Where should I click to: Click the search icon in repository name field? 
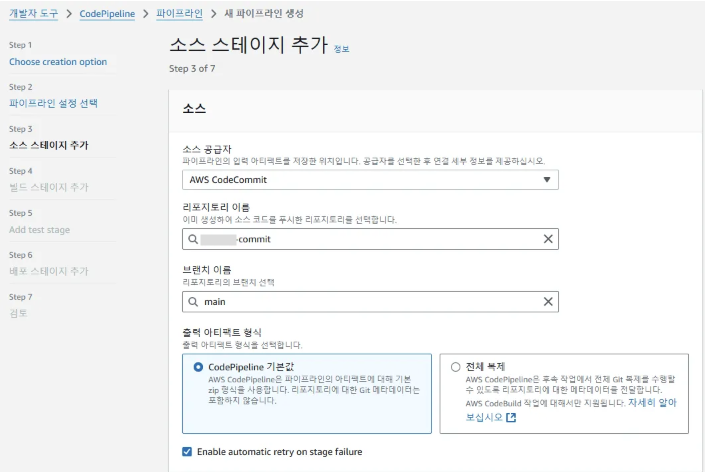(x=193, y=239)
